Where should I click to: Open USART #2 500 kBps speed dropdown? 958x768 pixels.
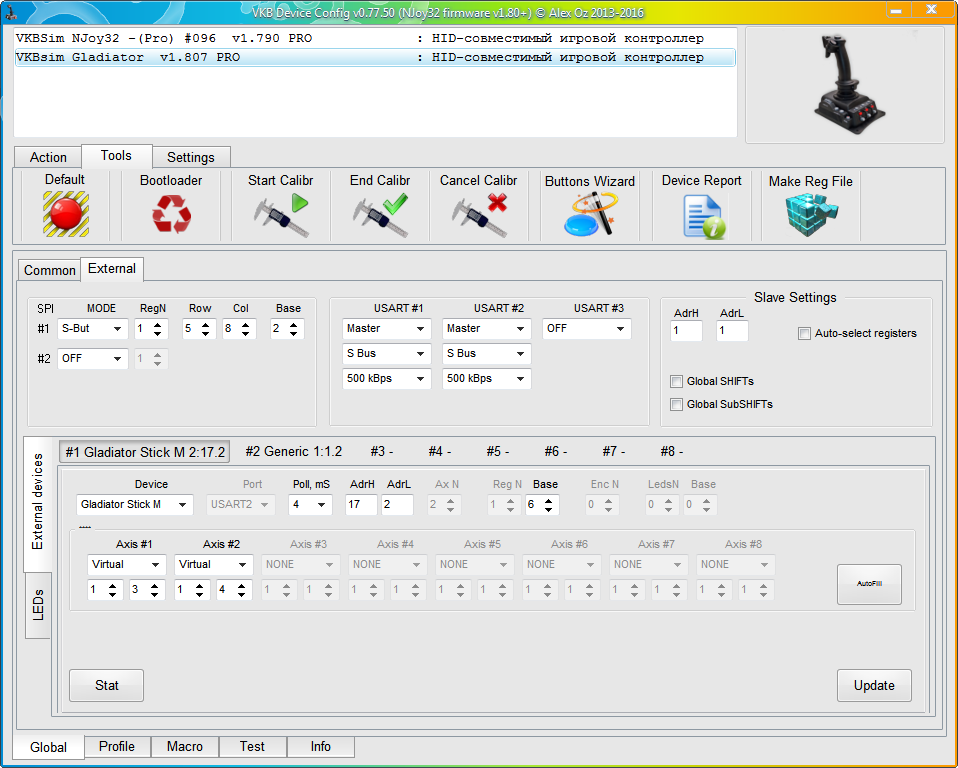(486, 379)
